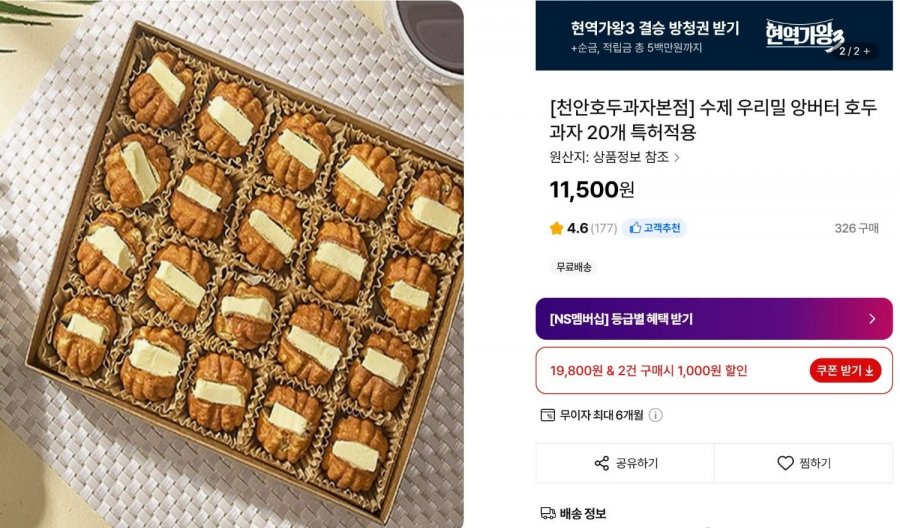Expand the 원산지 상품정보 참조 chevron

point(677,157)
